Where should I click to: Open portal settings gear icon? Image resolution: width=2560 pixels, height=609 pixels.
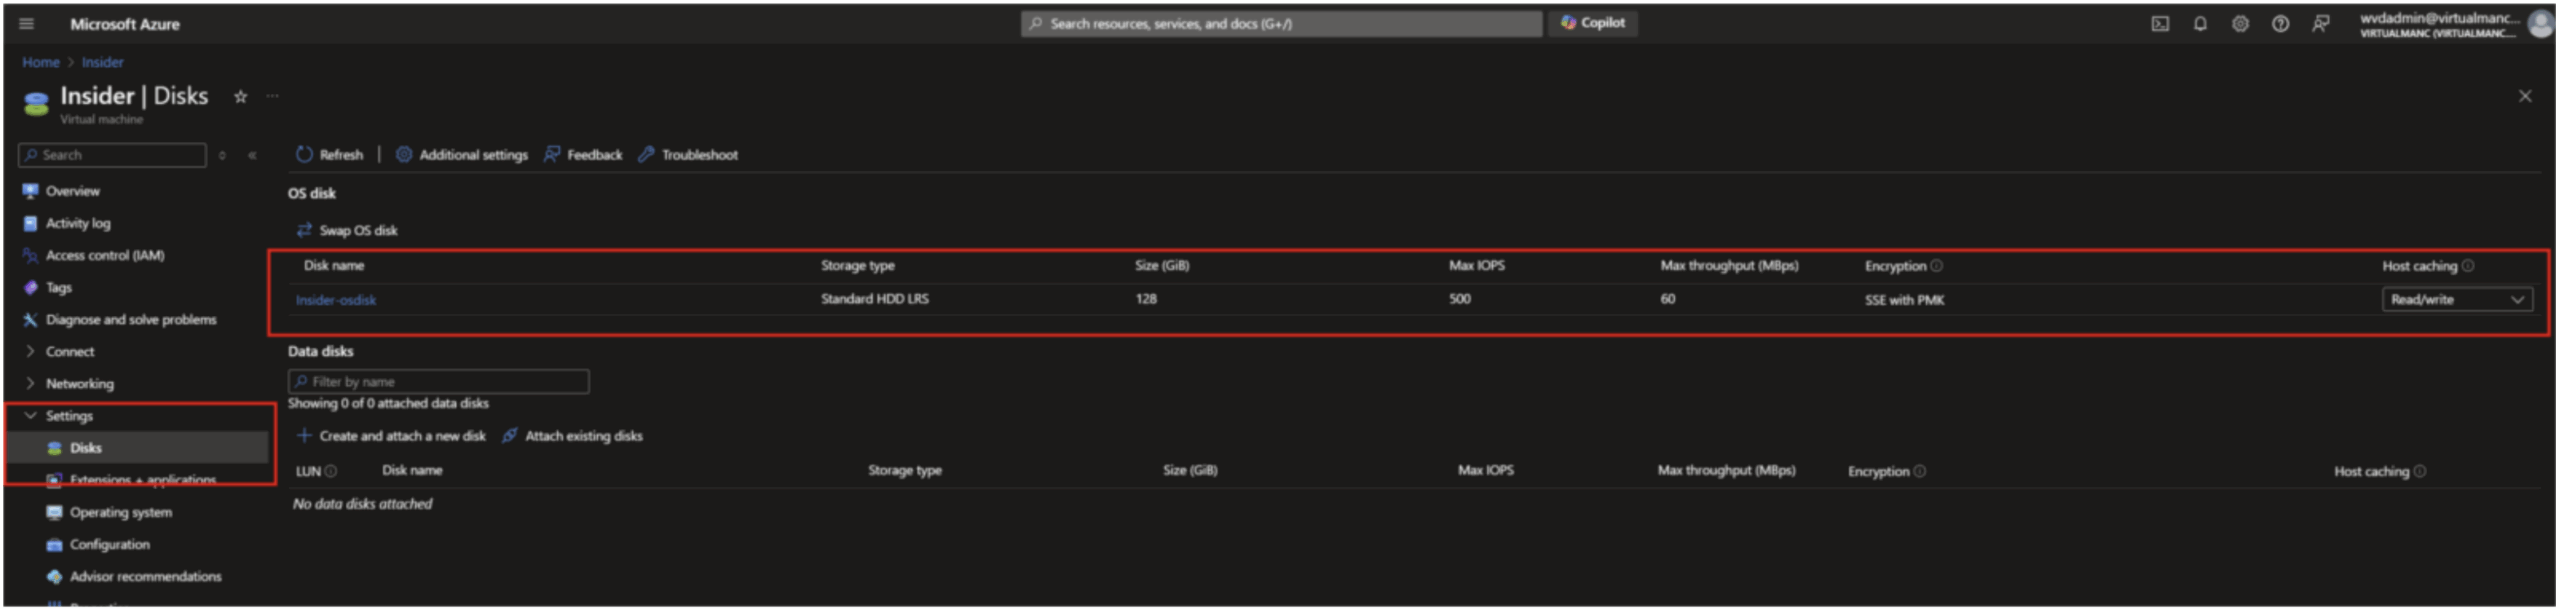(2240, 24)
